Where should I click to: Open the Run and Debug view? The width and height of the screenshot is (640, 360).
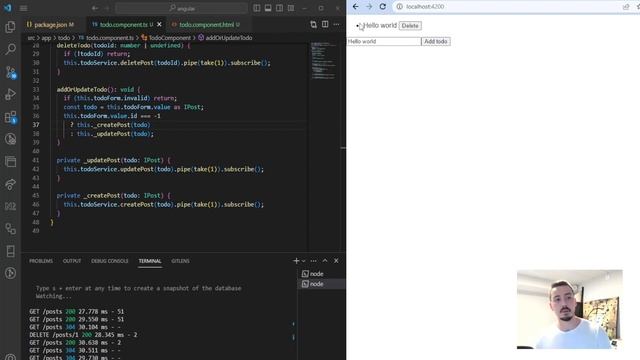point(11,95)
